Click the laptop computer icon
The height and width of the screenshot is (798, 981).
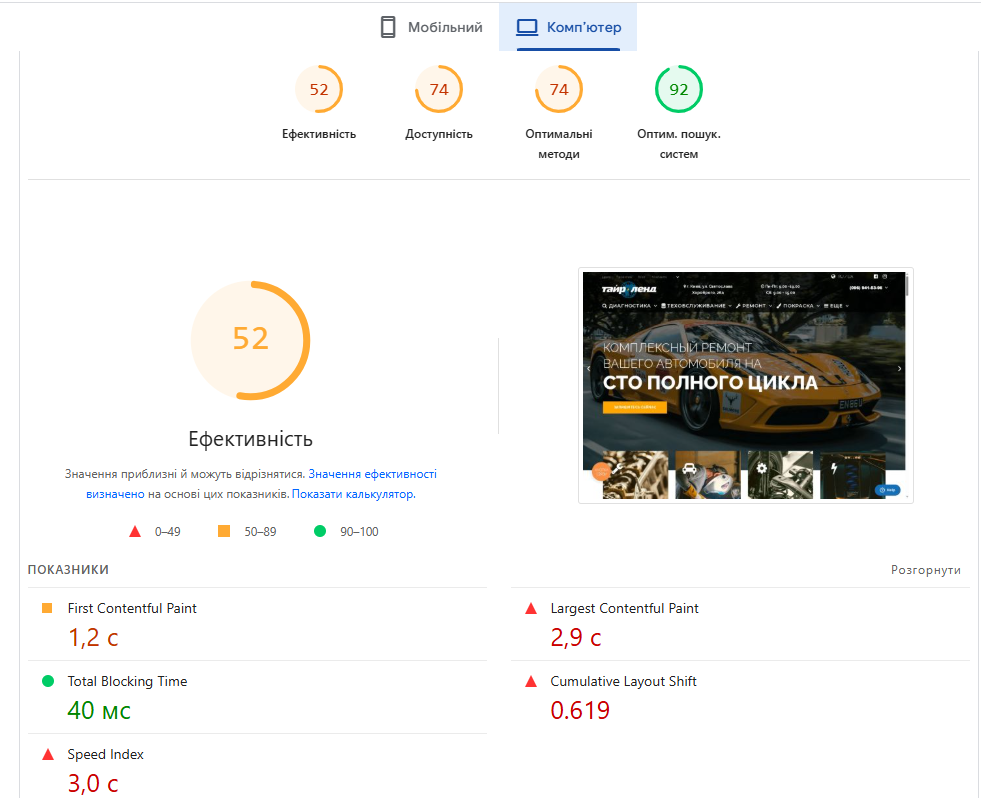pyautogui.click(x=527, y=27)
